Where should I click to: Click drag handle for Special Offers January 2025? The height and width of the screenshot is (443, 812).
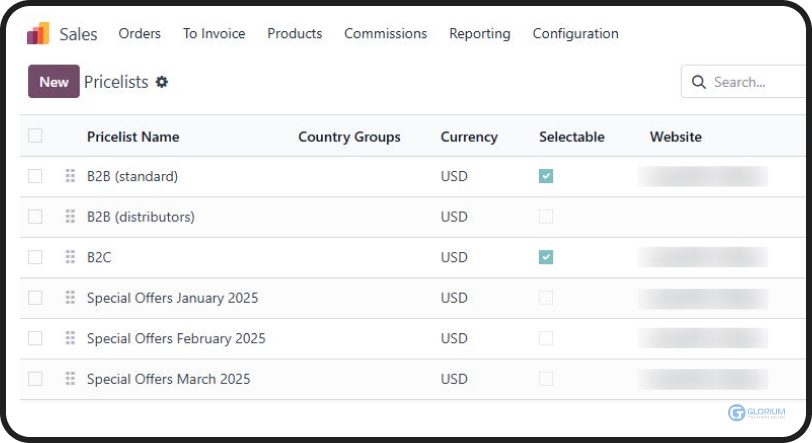click(70, 298)
